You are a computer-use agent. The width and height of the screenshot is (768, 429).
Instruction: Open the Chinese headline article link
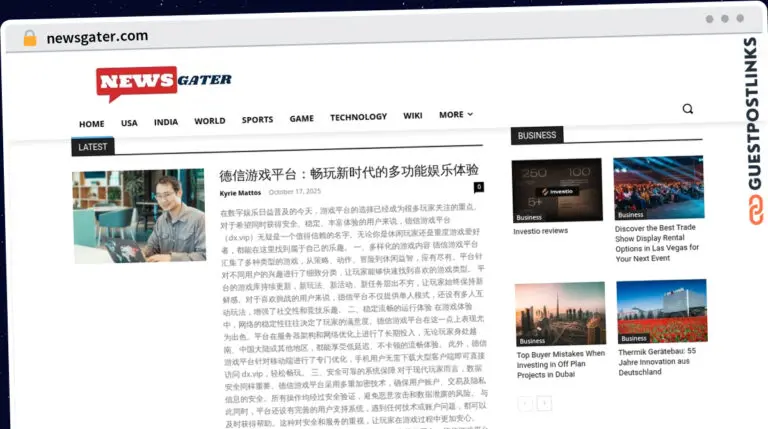(349, 172)
